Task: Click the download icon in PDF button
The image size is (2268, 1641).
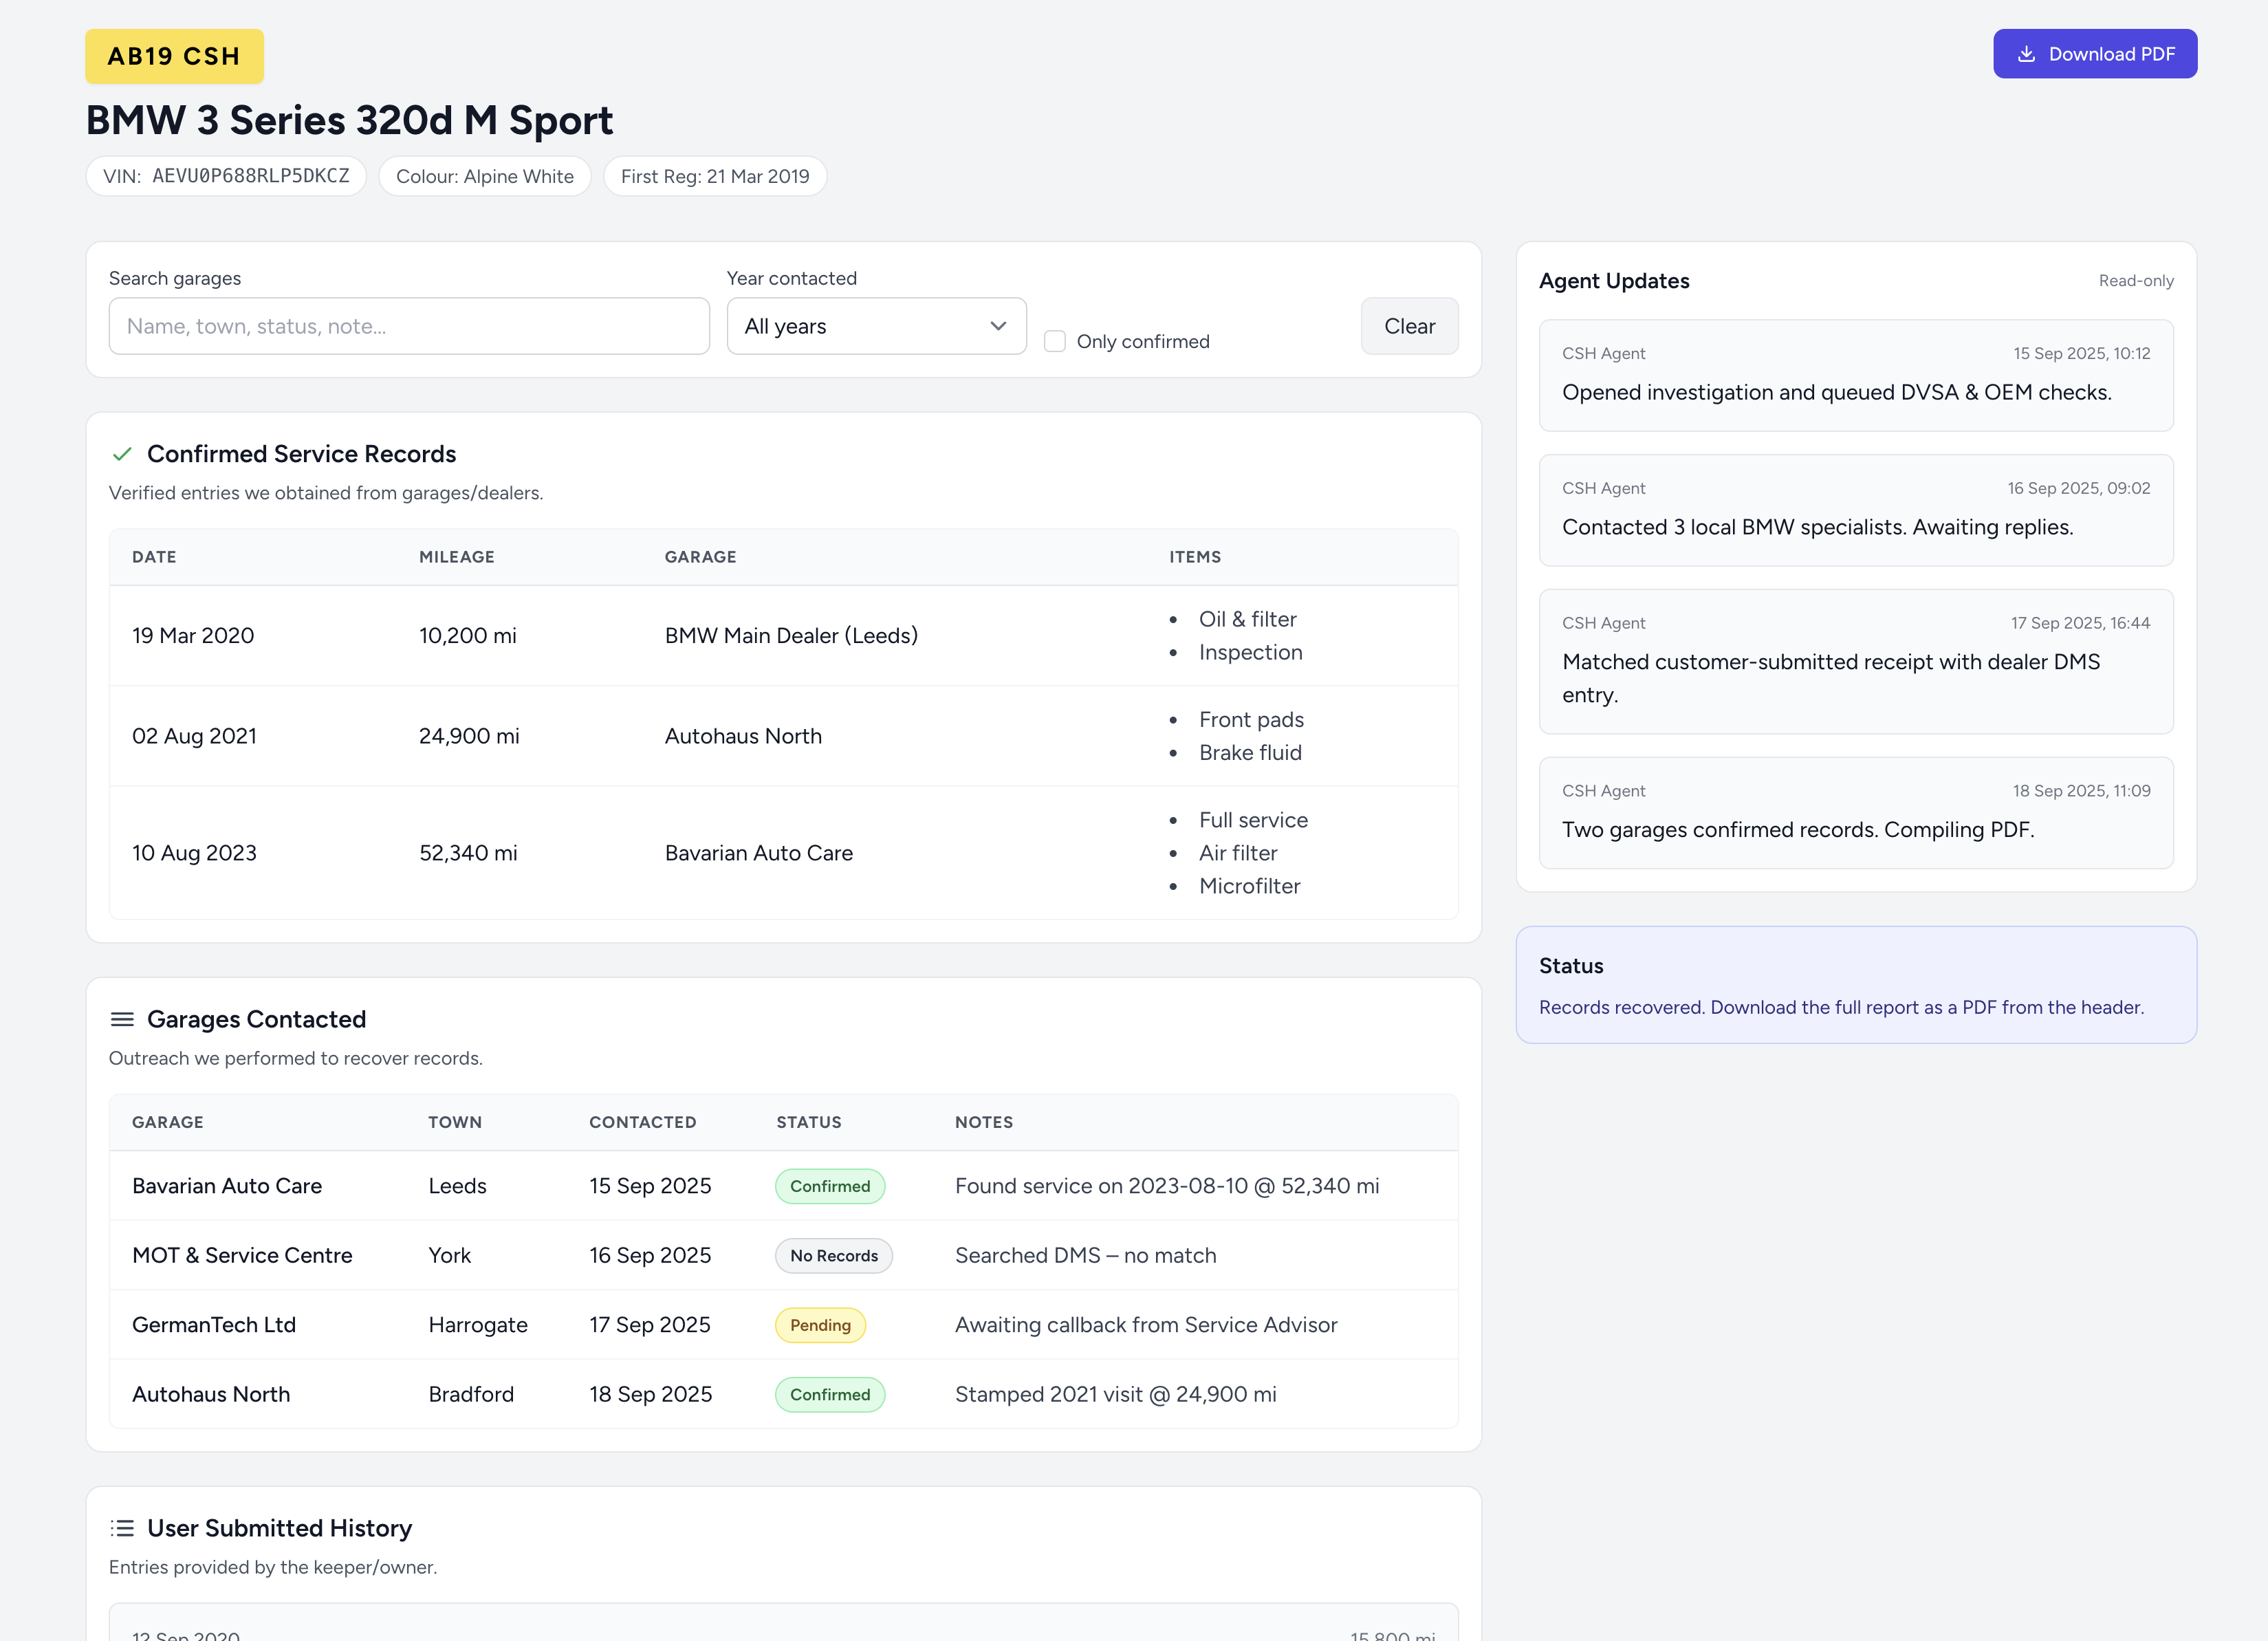Action: [2026, 54]
